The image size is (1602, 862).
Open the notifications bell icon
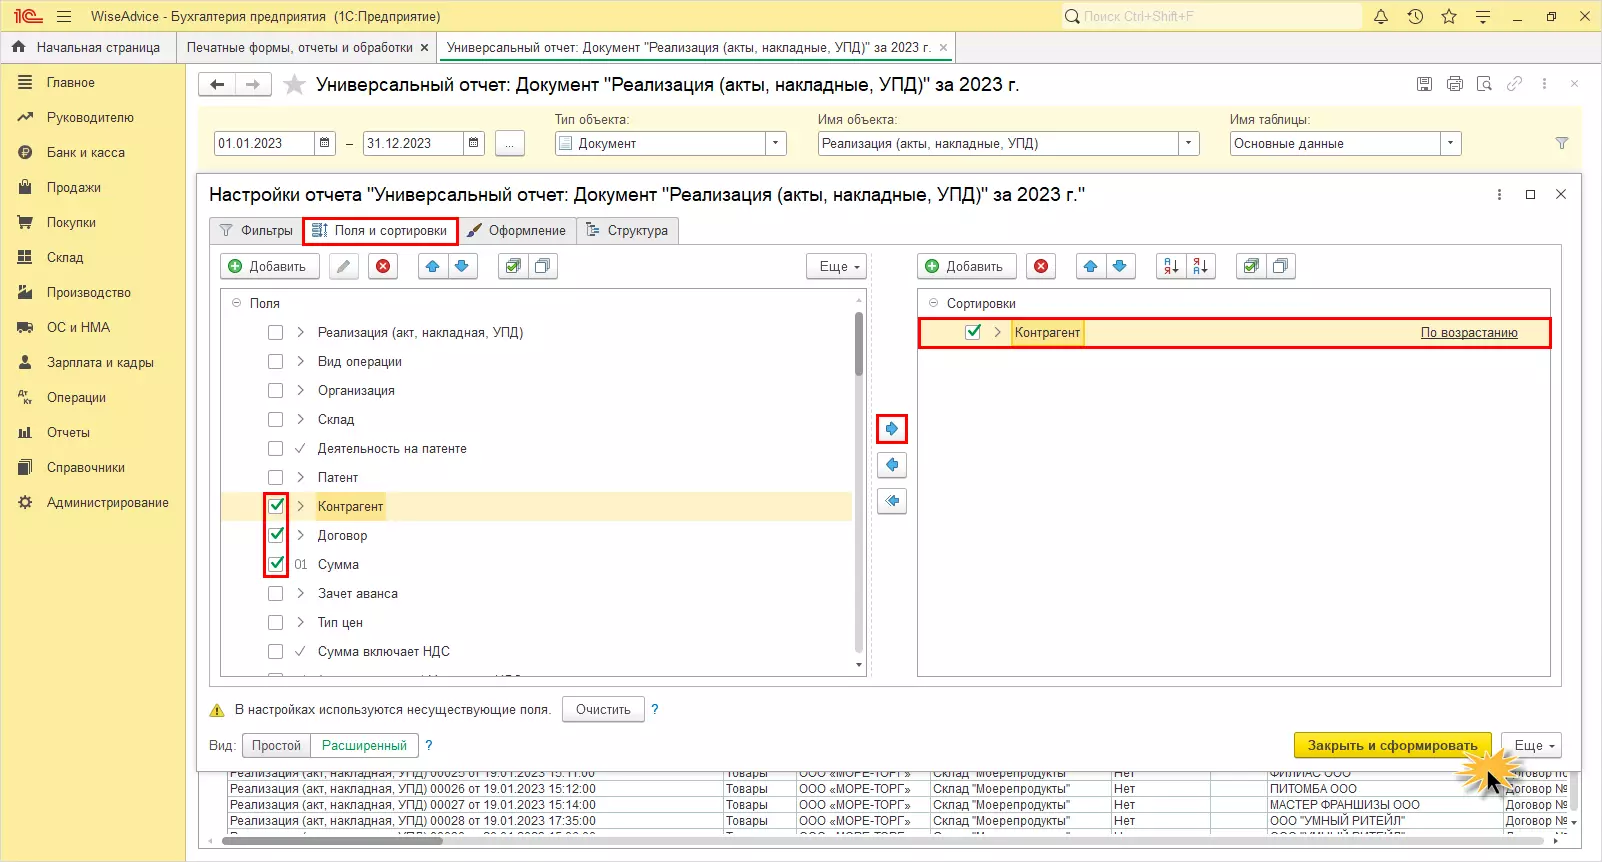click(1381, 16)
